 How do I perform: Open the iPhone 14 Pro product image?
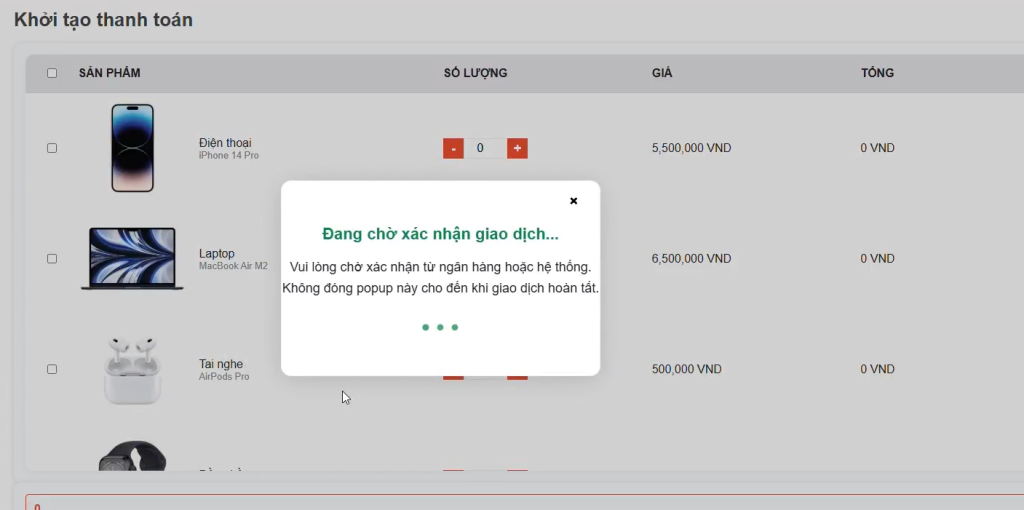pos(132,148)
